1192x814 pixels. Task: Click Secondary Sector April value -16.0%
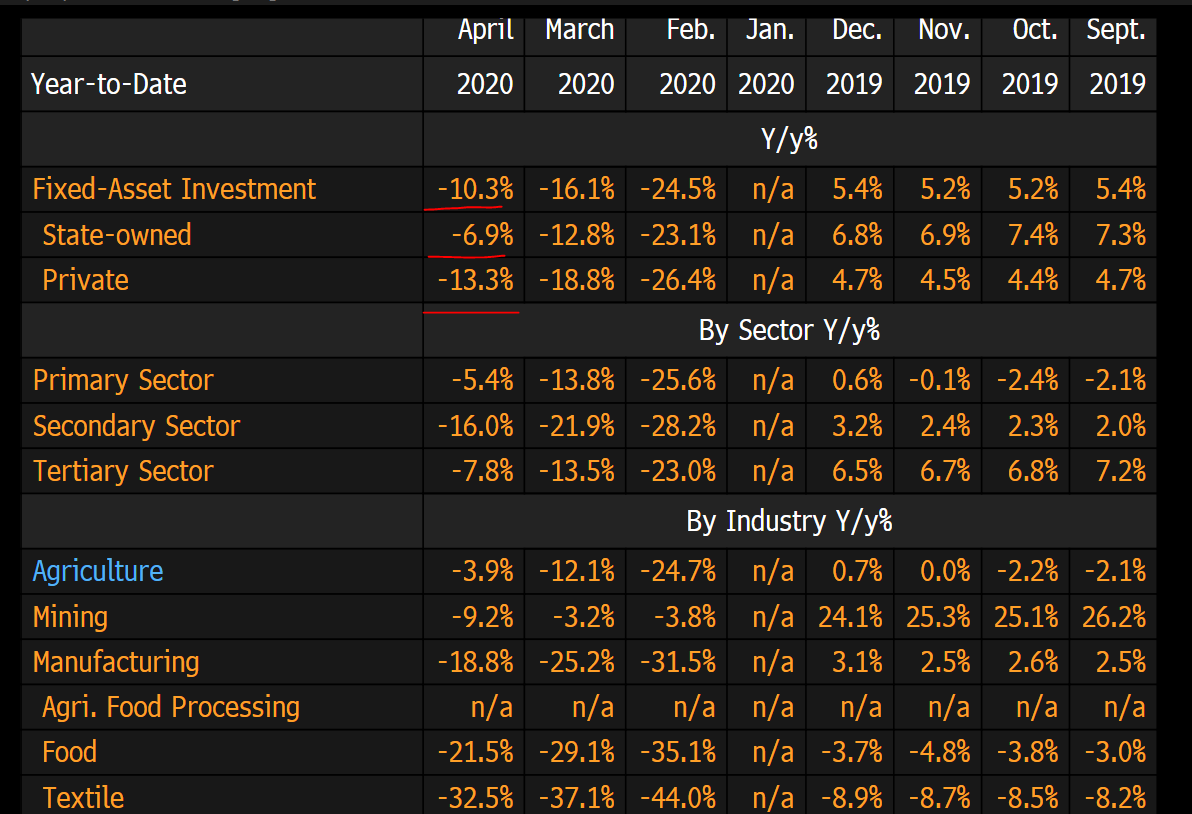point(476,426)
